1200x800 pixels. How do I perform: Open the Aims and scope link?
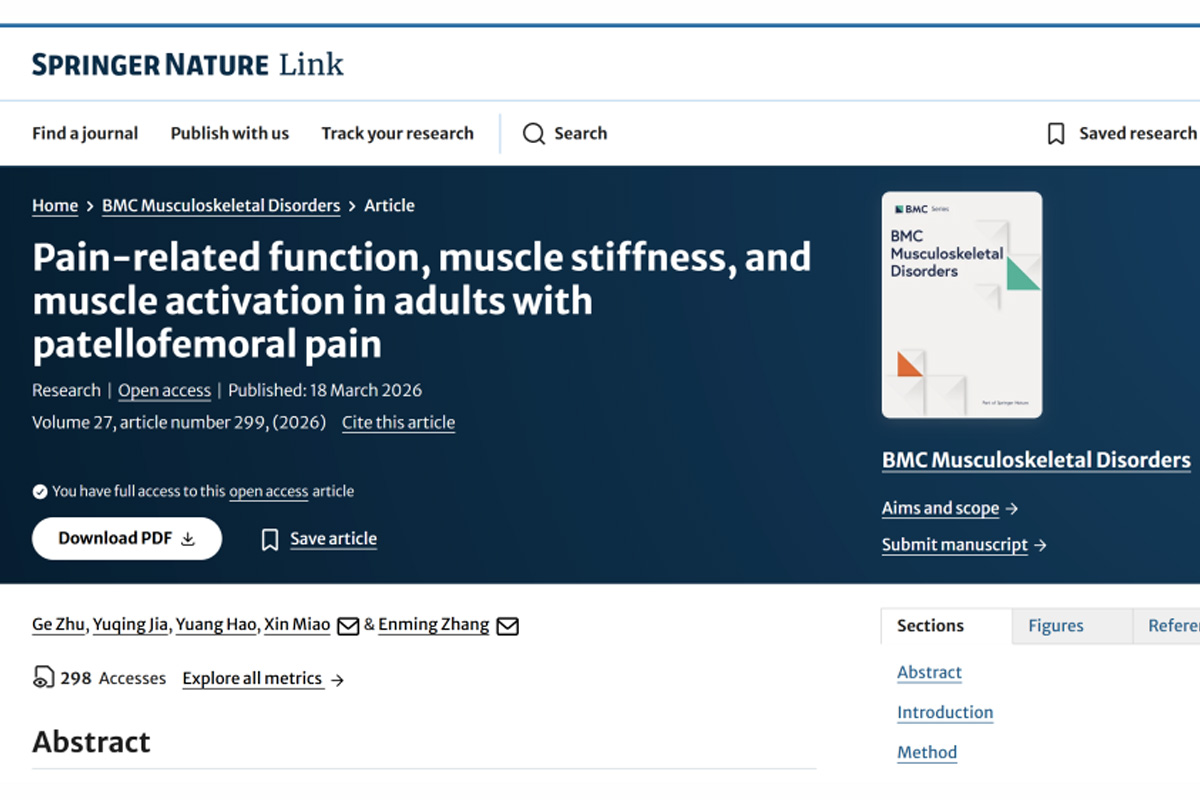click(x=940, y=508)
